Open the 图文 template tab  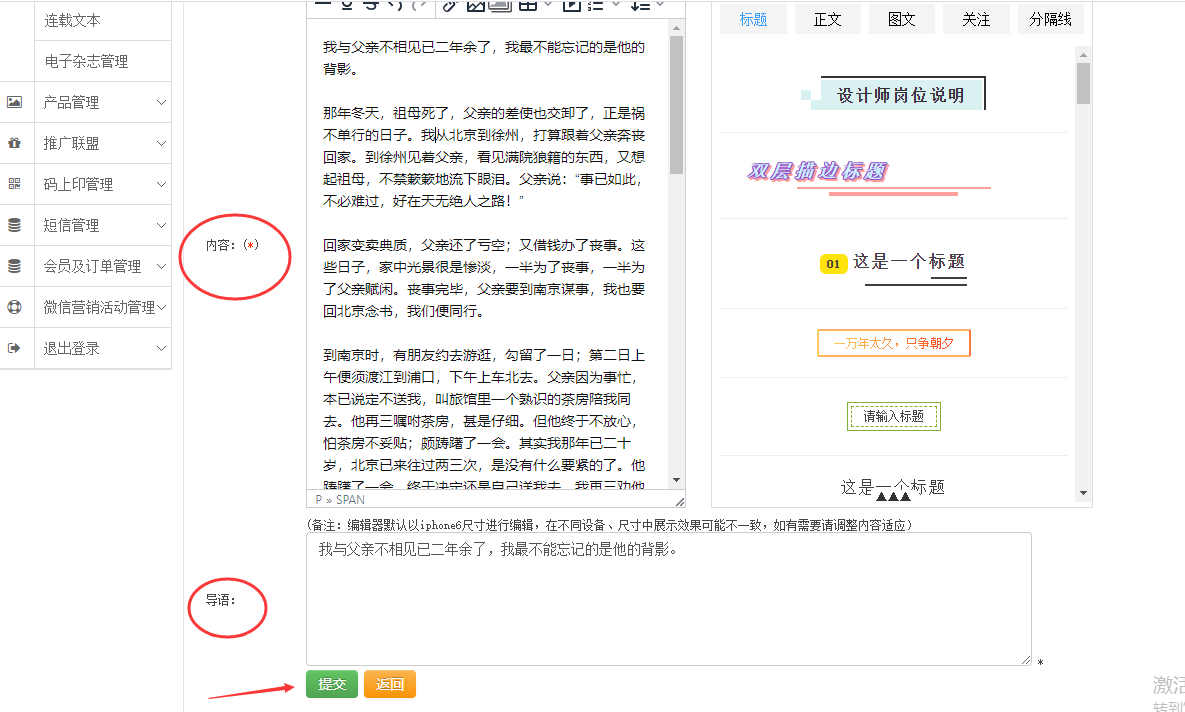coord(902,19)
